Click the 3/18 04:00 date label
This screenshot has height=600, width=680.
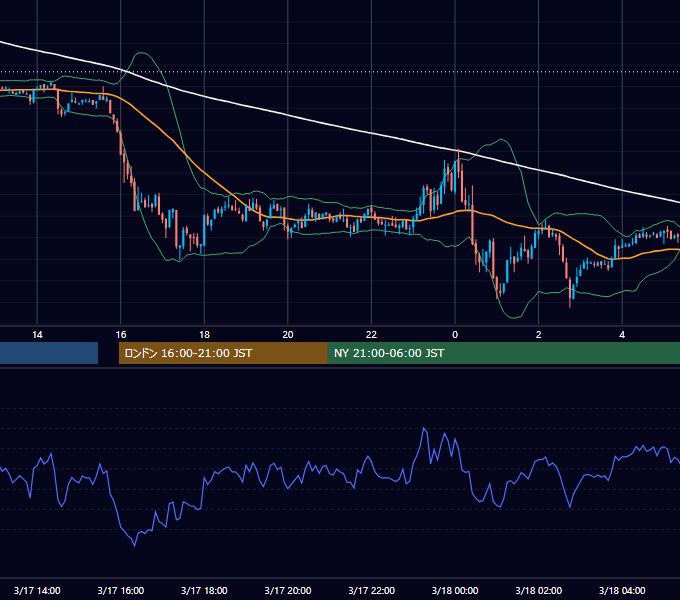[x=622, y=590]
